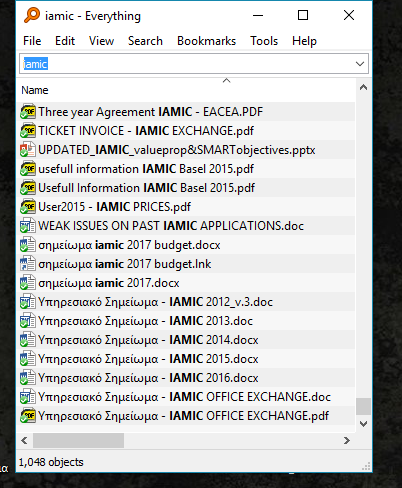Screen dimensions: 402x488
Task: Click Word icon of IAMIC 2014.docx
Action: tap(28, 340)
